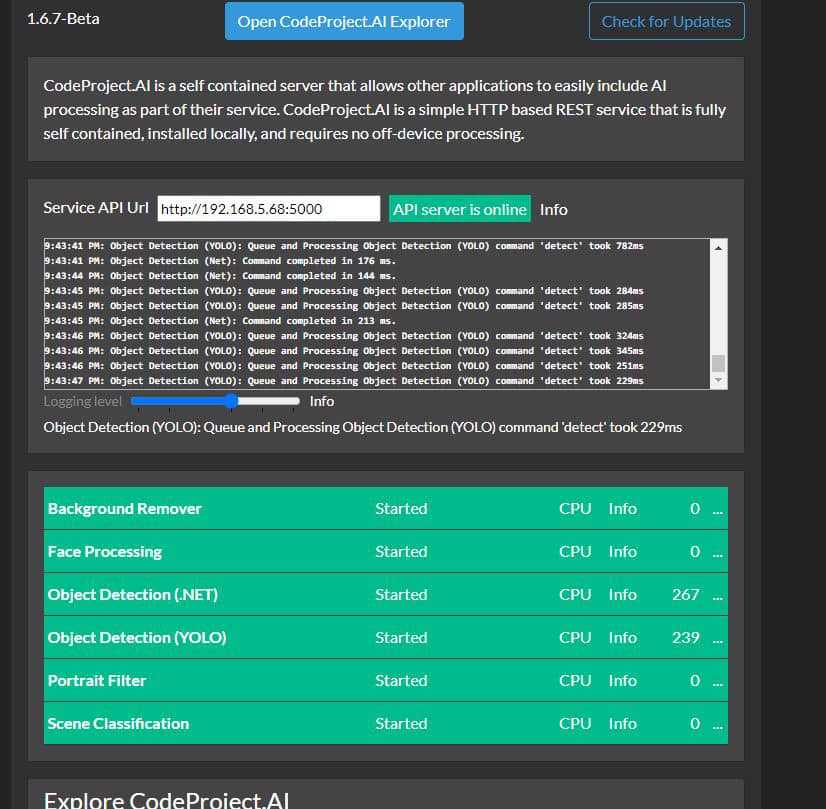Click Started status of Background Remover

click(401, 509)
